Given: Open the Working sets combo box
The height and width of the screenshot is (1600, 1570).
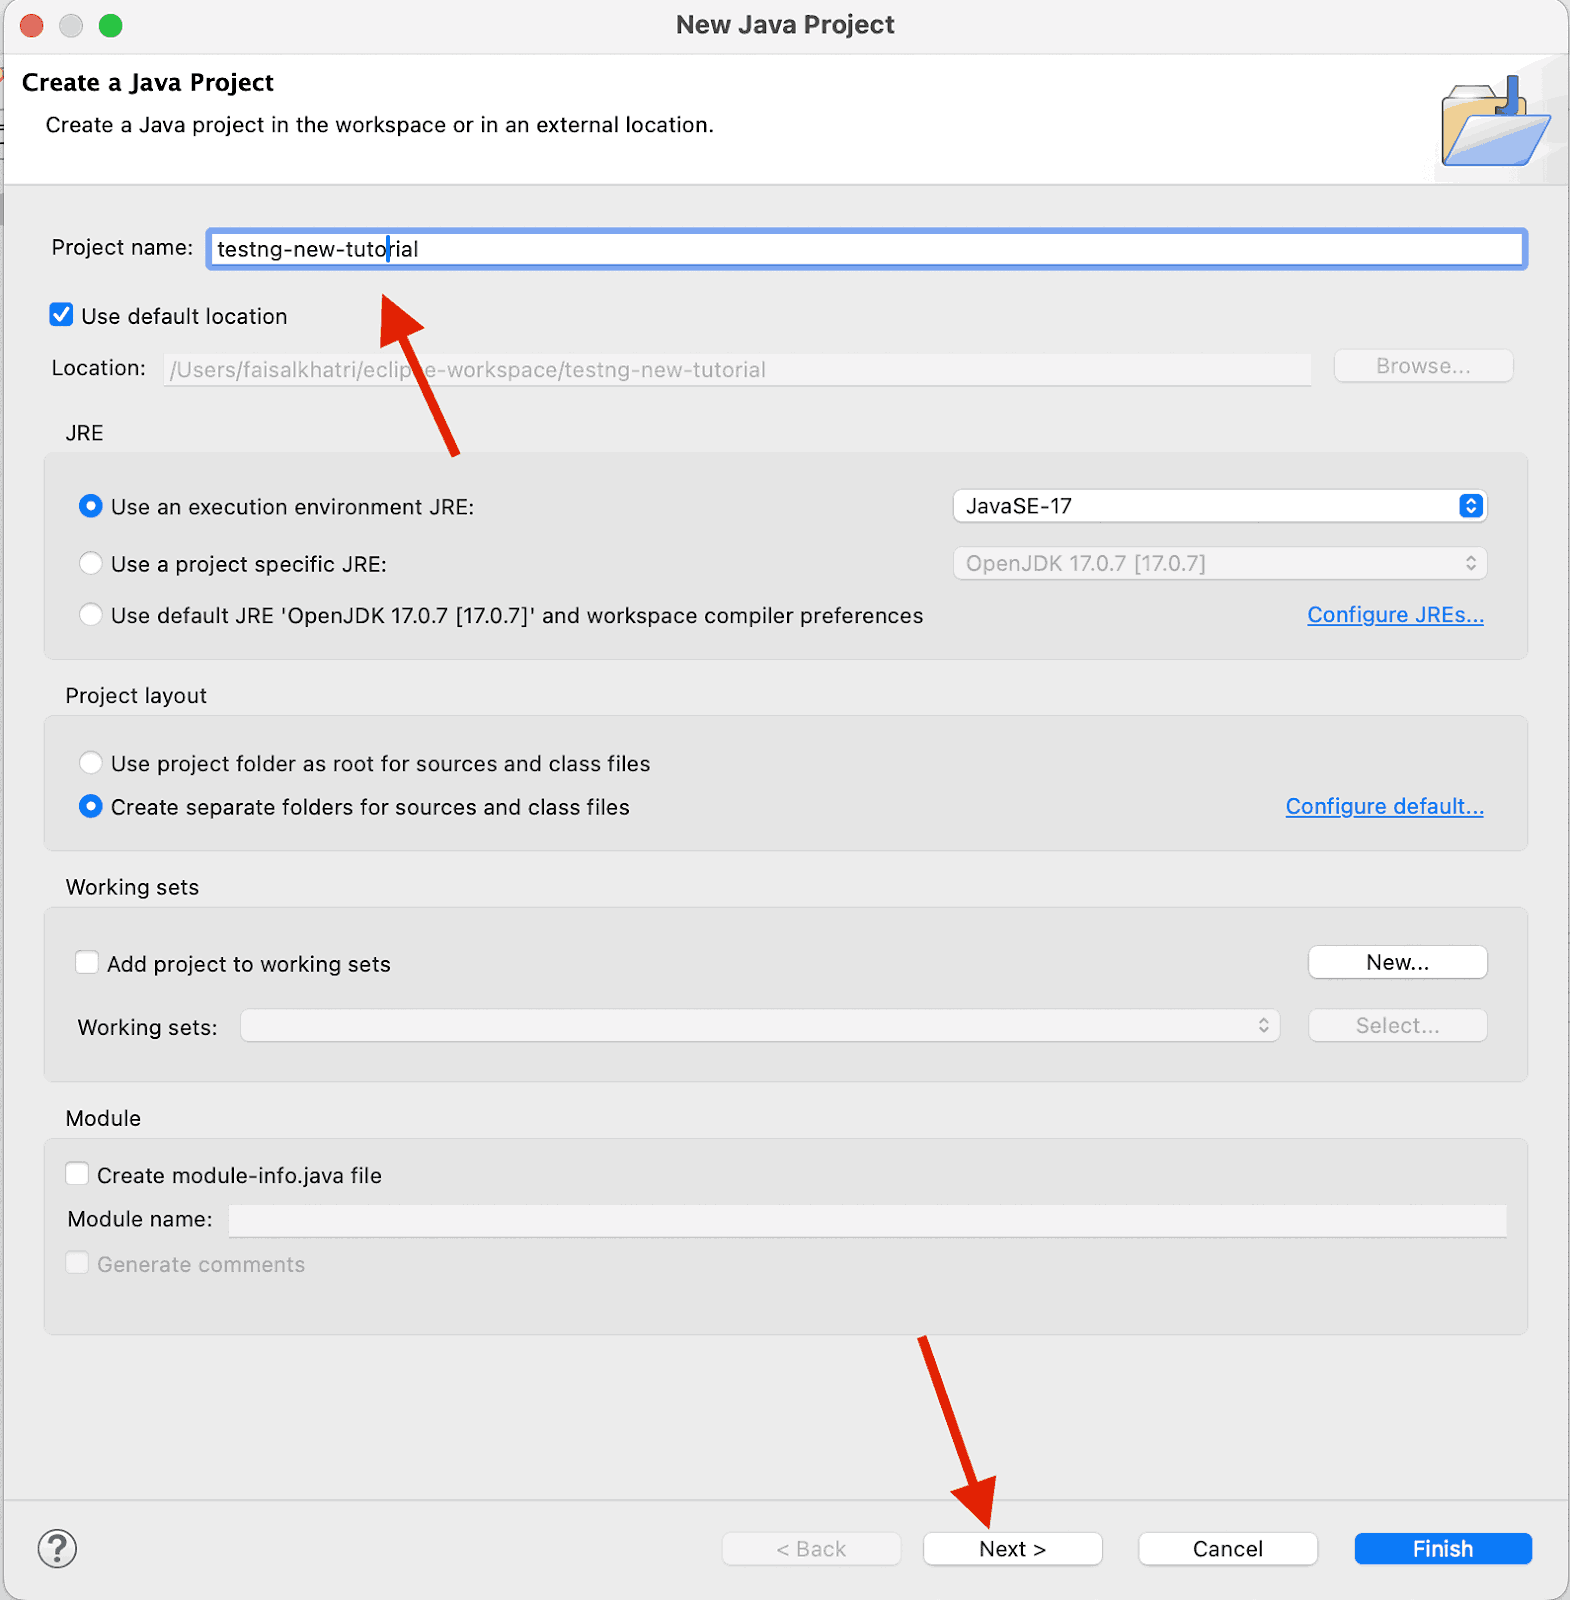Looking at the screenshot, I should coord(760,1026).
